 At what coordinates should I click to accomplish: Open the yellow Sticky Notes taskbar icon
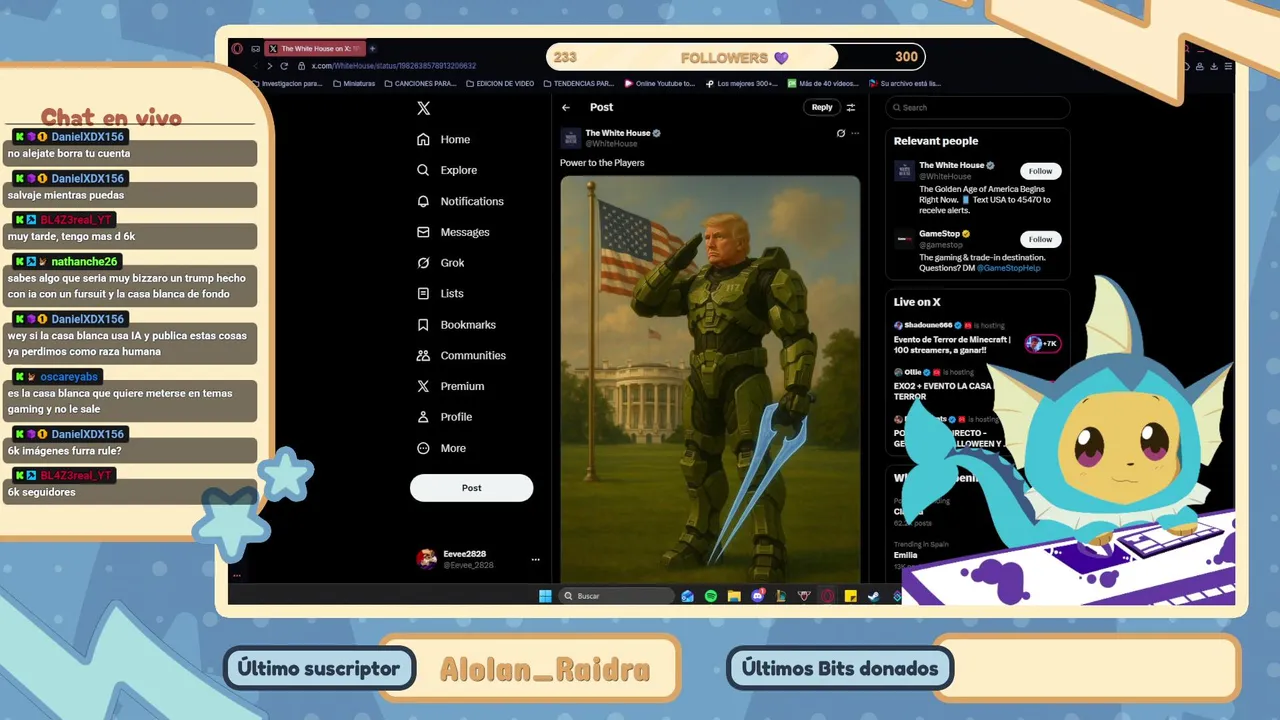coord(851,596)
